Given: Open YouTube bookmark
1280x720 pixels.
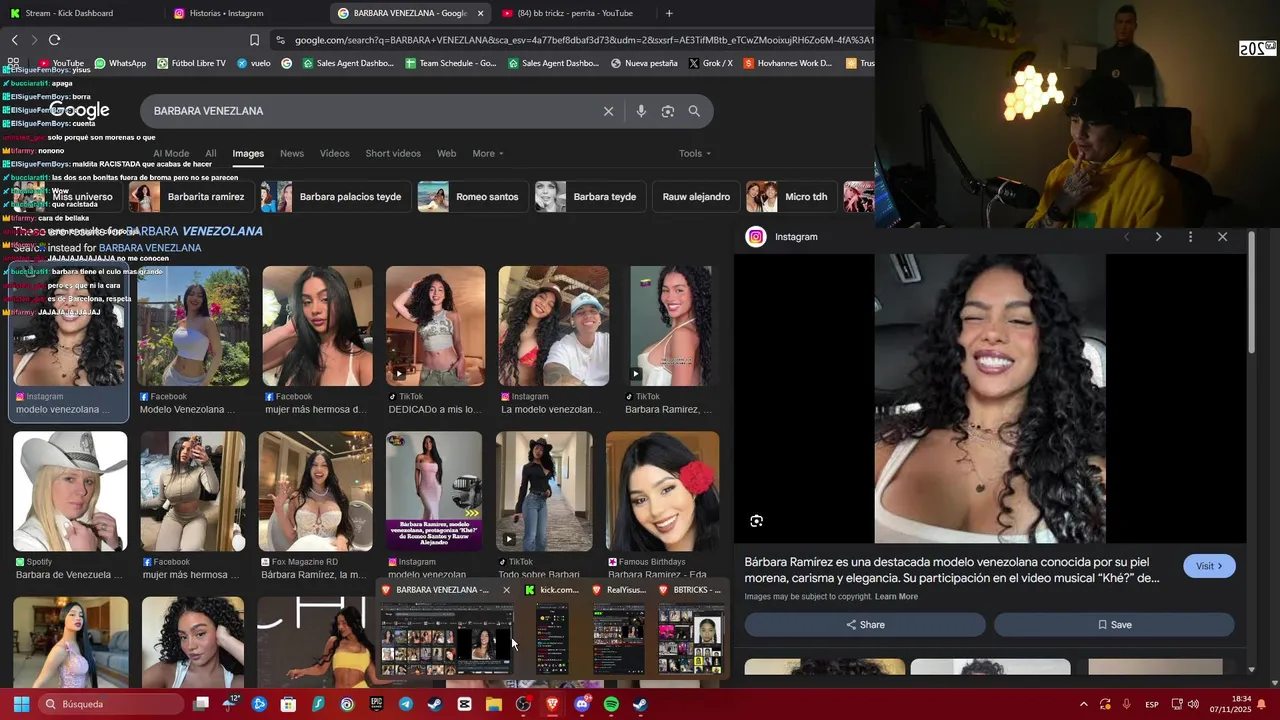Looking at the screenshot, I should coord(61,63).
